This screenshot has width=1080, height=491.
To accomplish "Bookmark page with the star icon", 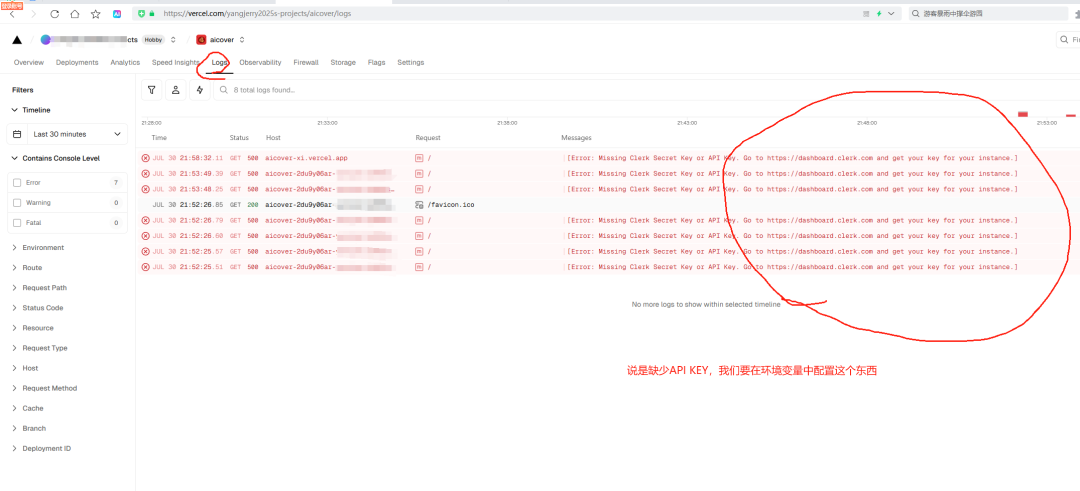I will point(96,14).
